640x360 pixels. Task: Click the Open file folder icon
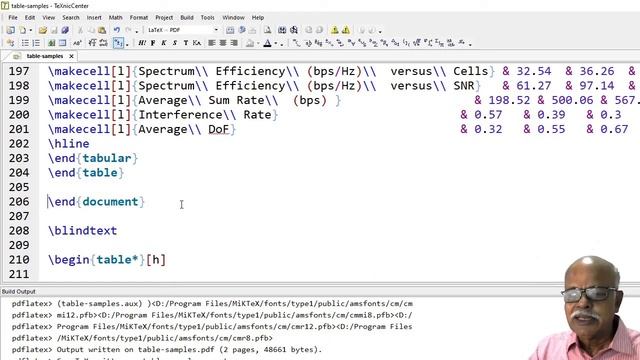(43, 30)
